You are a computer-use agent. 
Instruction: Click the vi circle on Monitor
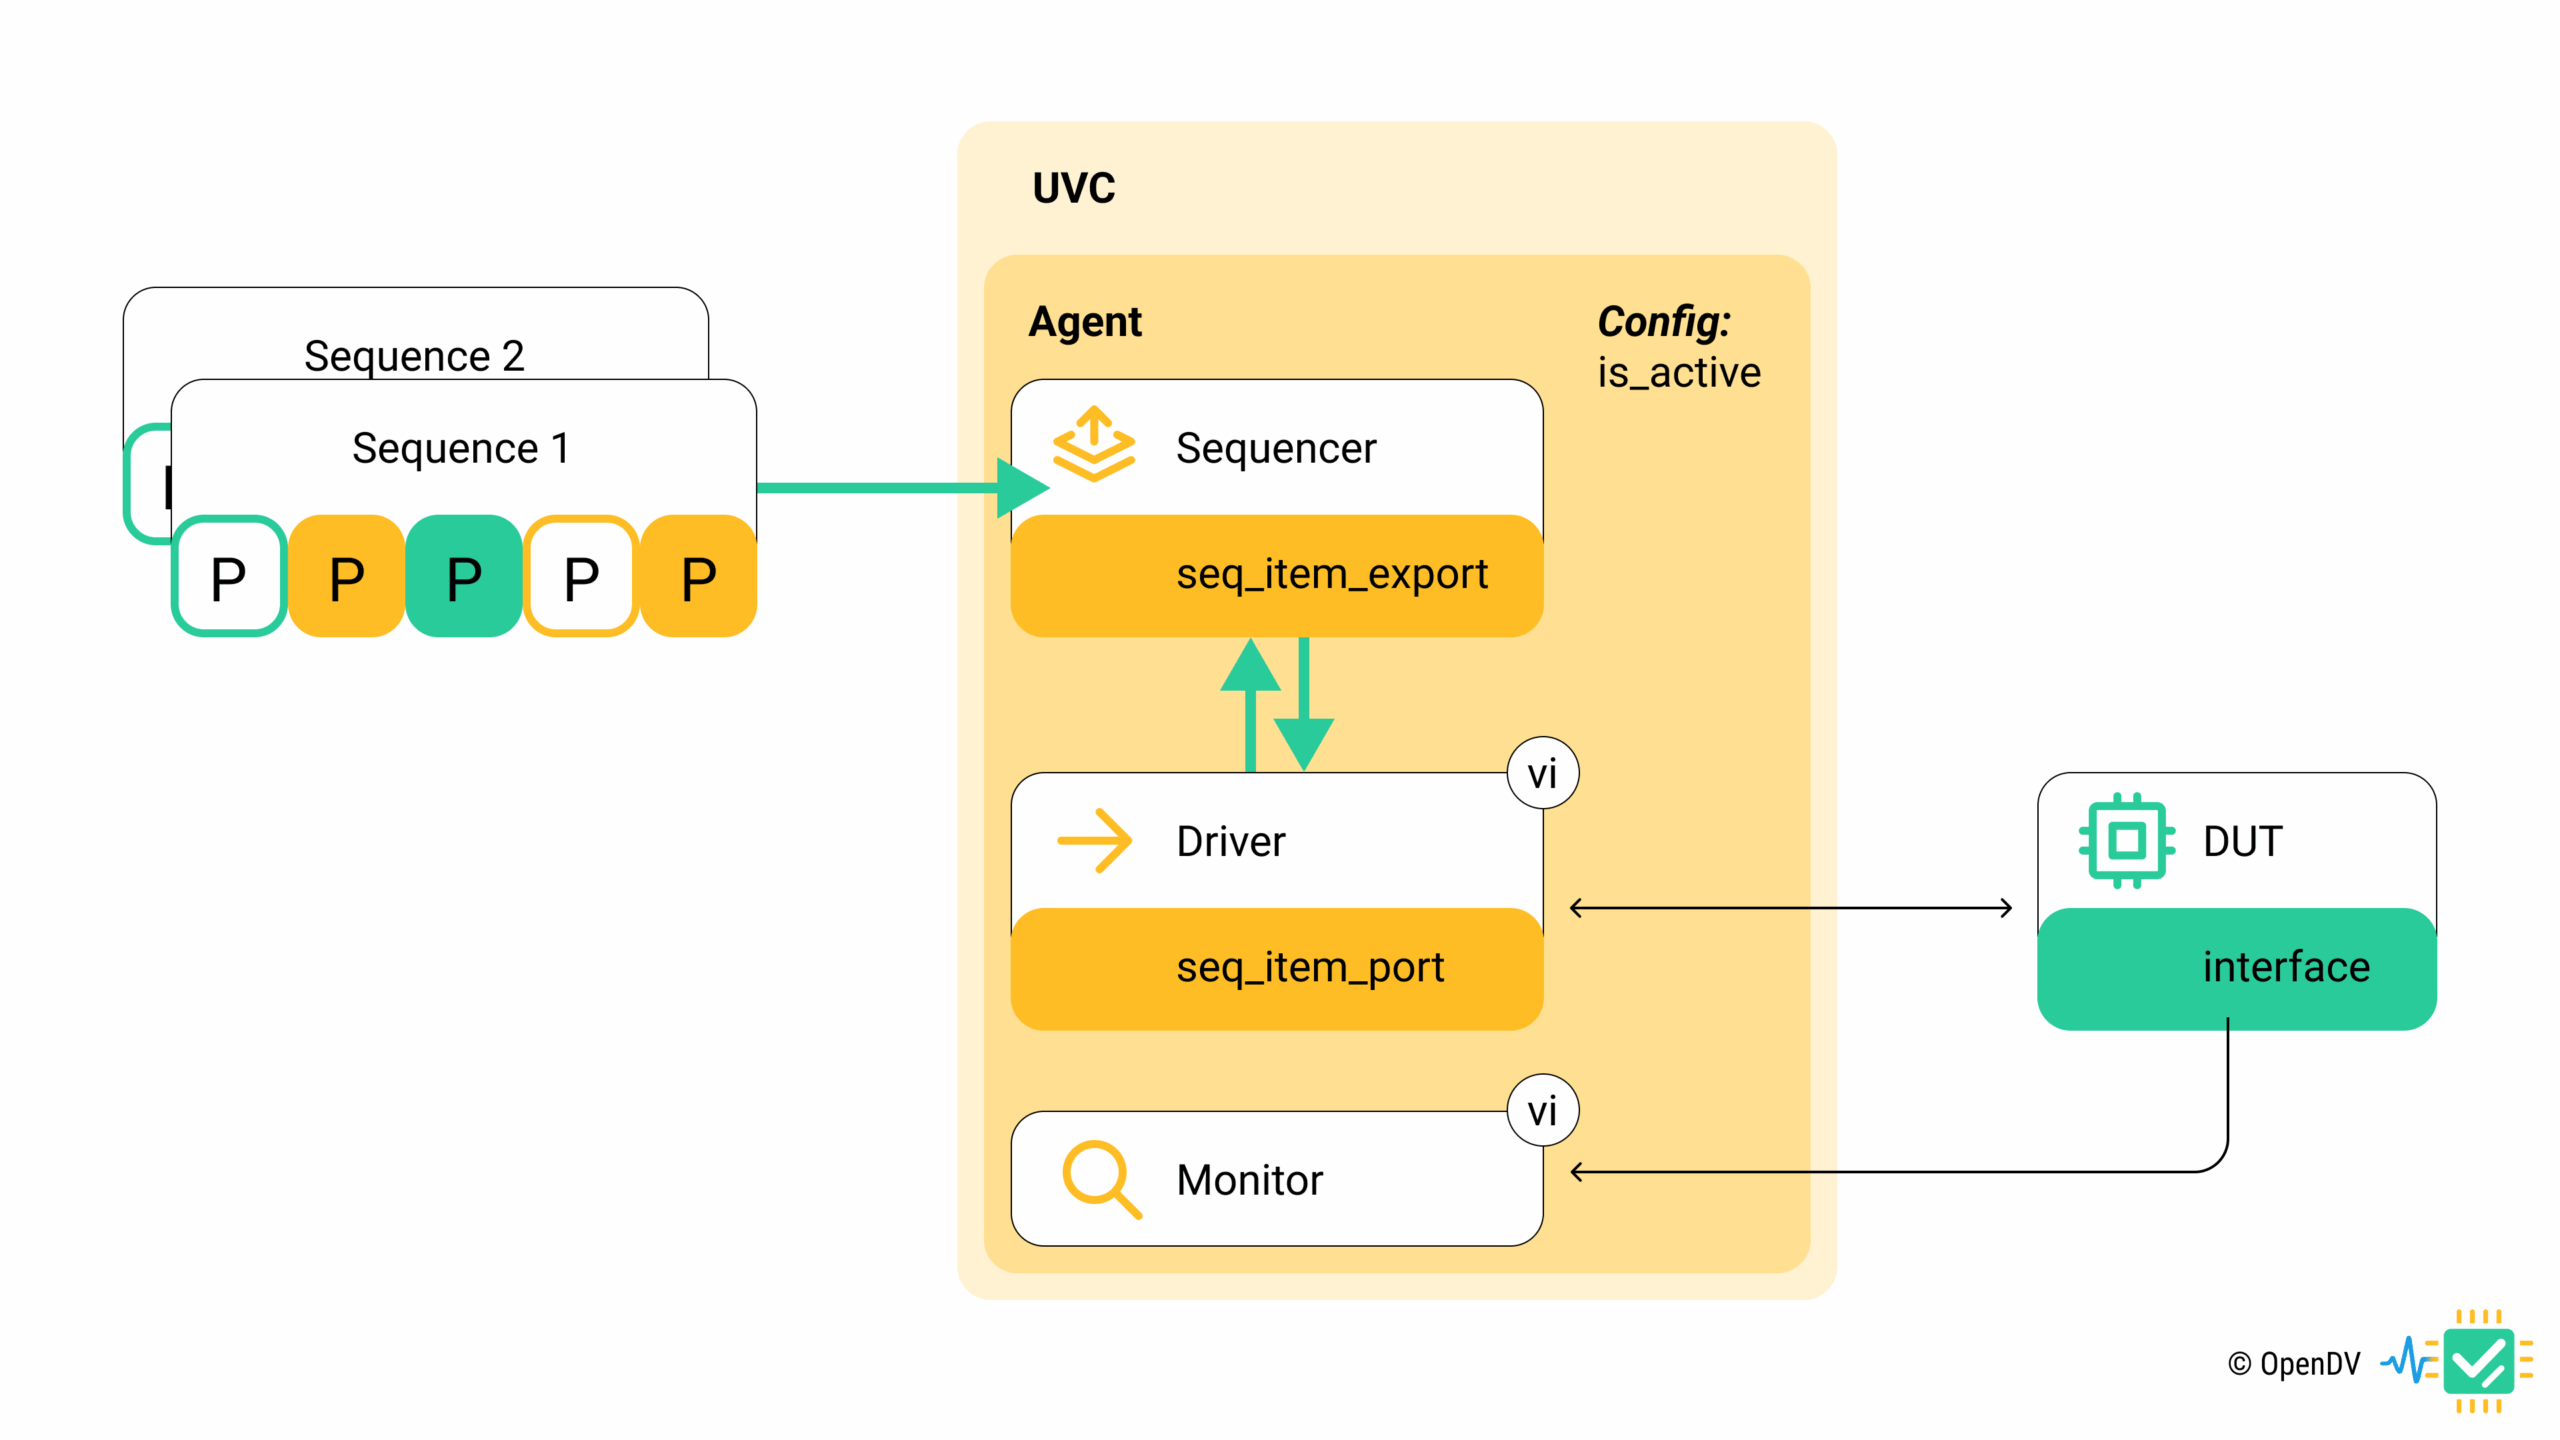click(x=1542, y=1110)
